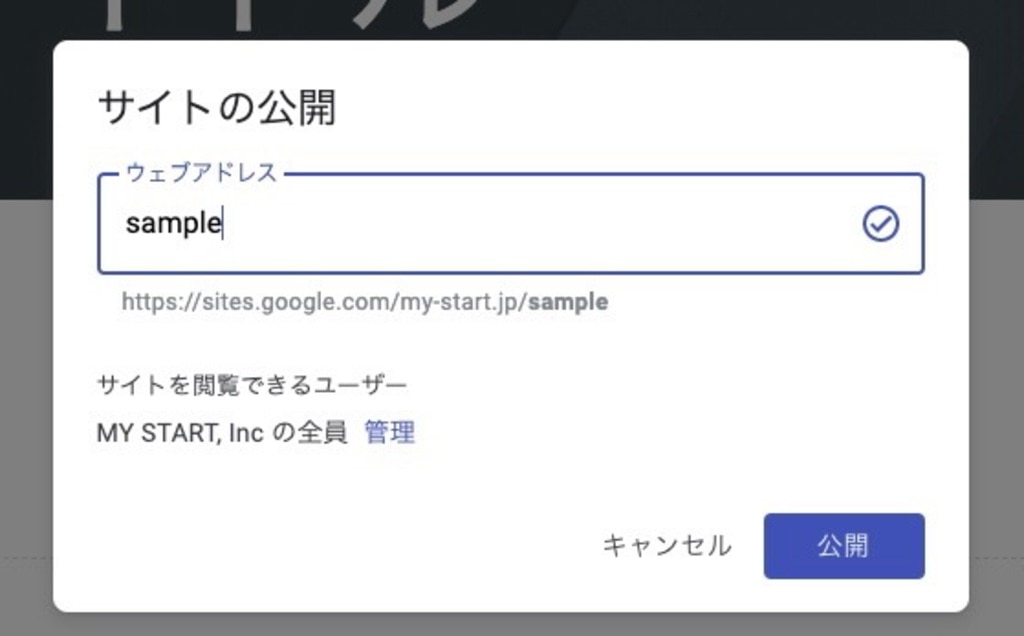1024x636 pixels.
Task: Click the blue 公開 publish button
Action: coord(844,546)
